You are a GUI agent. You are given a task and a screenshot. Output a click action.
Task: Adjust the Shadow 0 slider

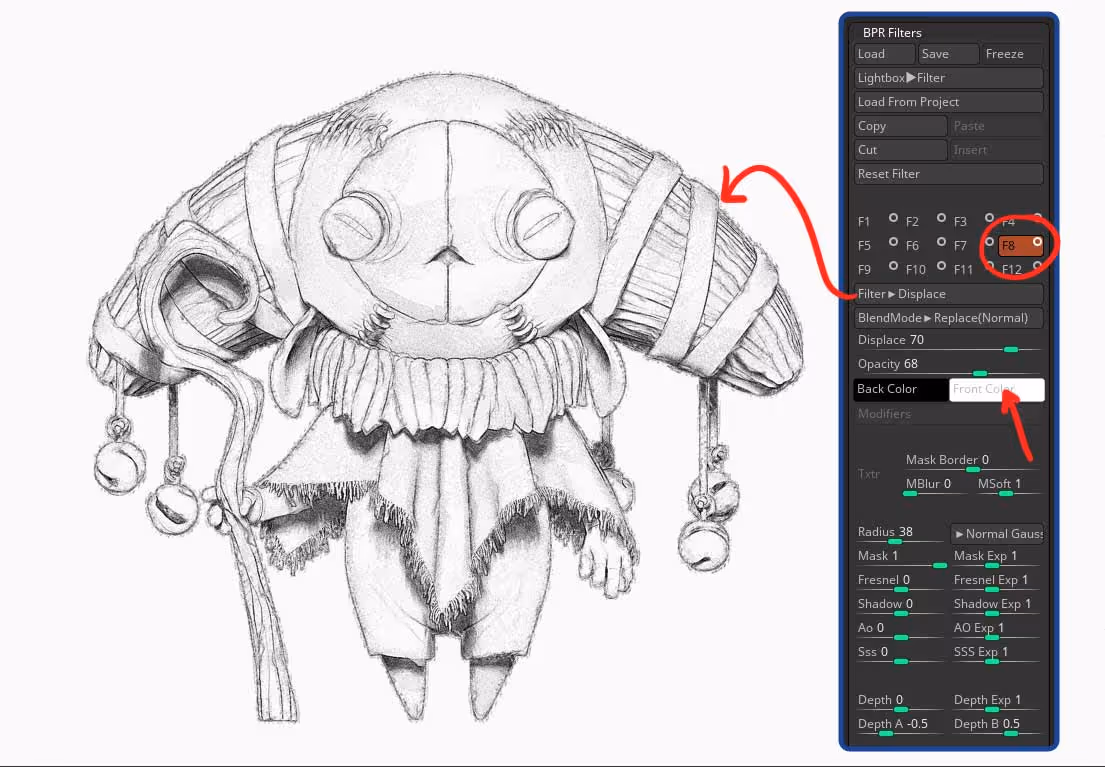point(900,606)
